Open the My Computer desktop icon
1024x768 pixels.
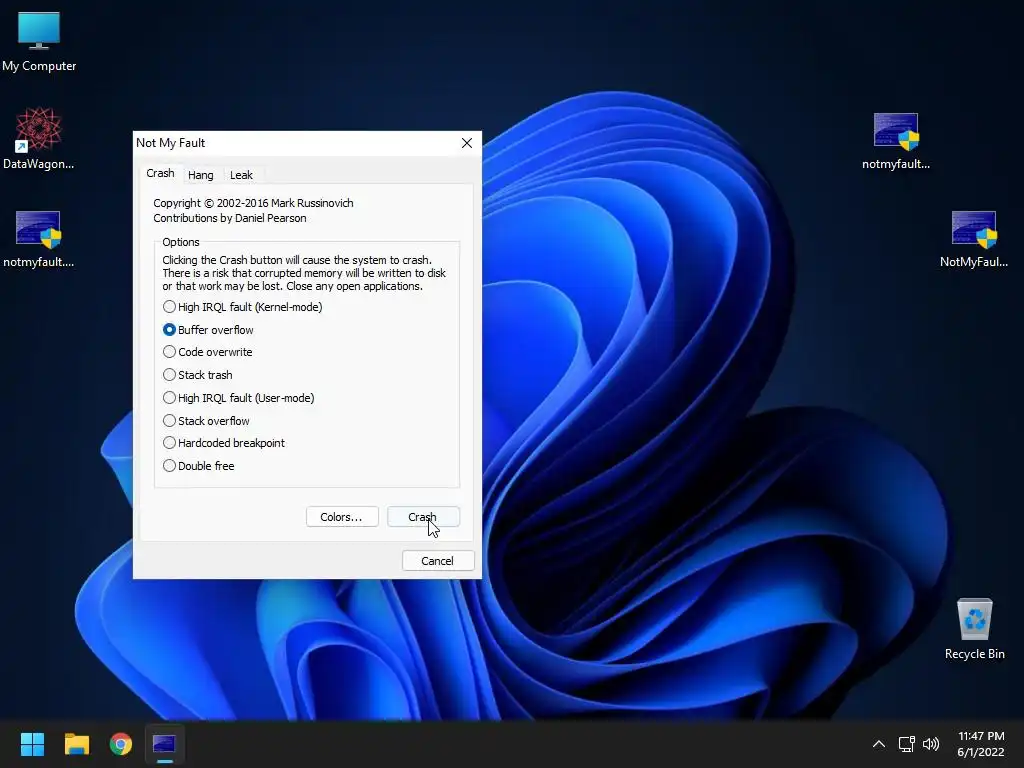pyautogui.click(x=39, y=40)
